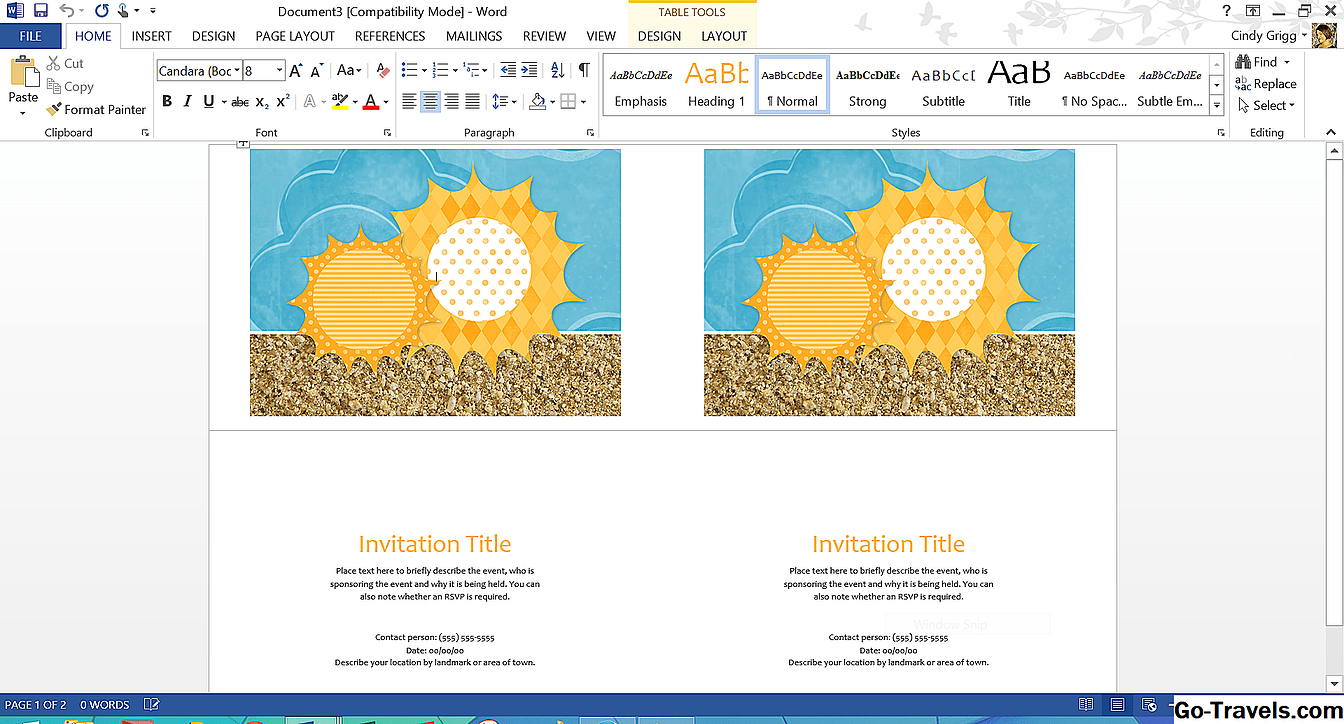Click the Redo/Repeat icon

point(101,11)
